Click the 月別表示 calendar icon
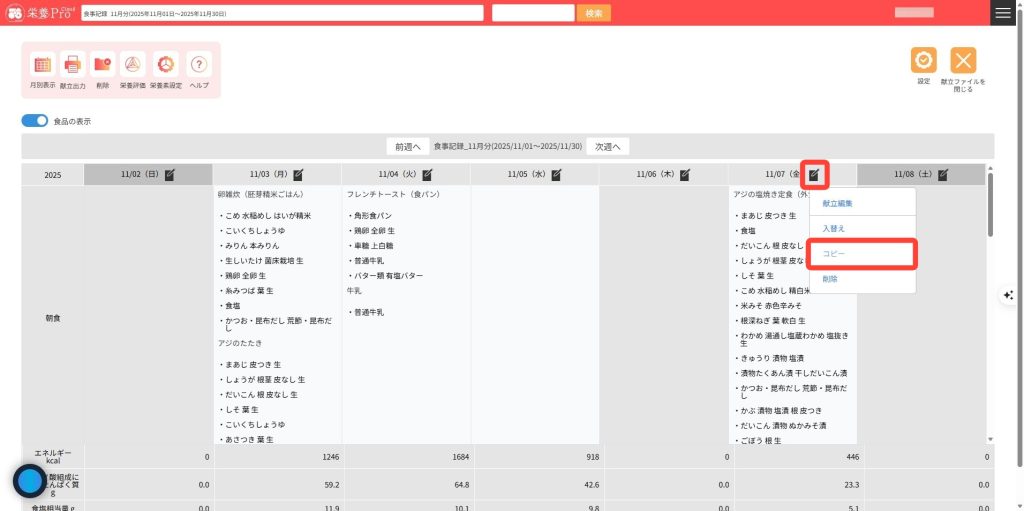Image resolution: width=1024 pixels, height=511 pixels. click(x=43, y=65)
